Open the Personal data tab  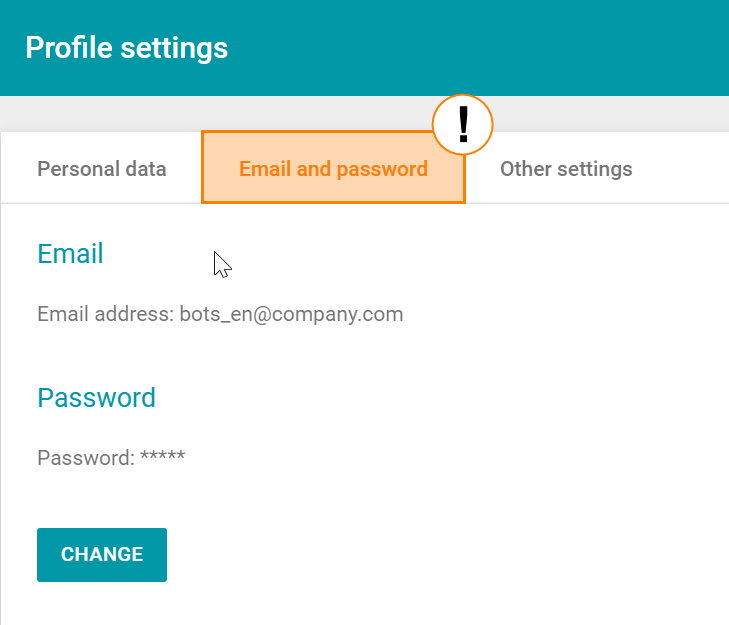[102, 169]
